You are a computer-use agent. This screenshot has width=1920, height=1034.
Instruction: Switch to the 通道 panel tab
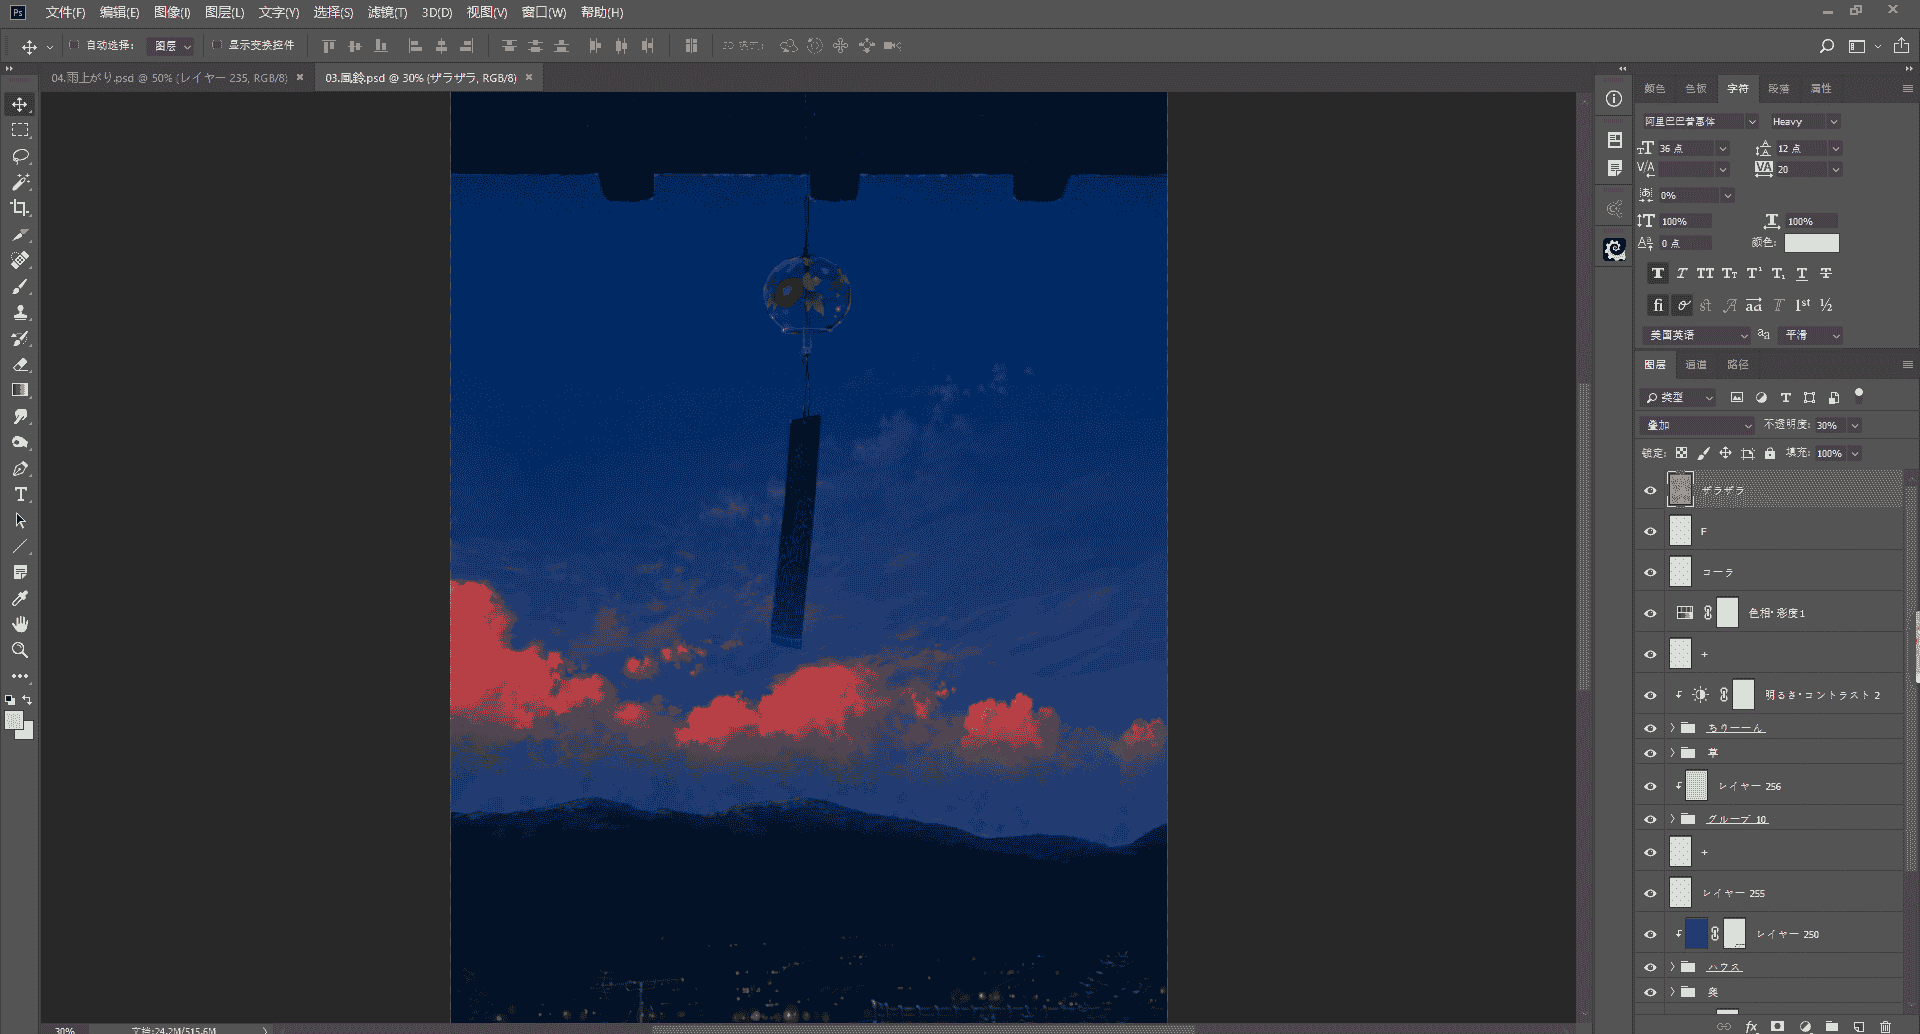1696,365
